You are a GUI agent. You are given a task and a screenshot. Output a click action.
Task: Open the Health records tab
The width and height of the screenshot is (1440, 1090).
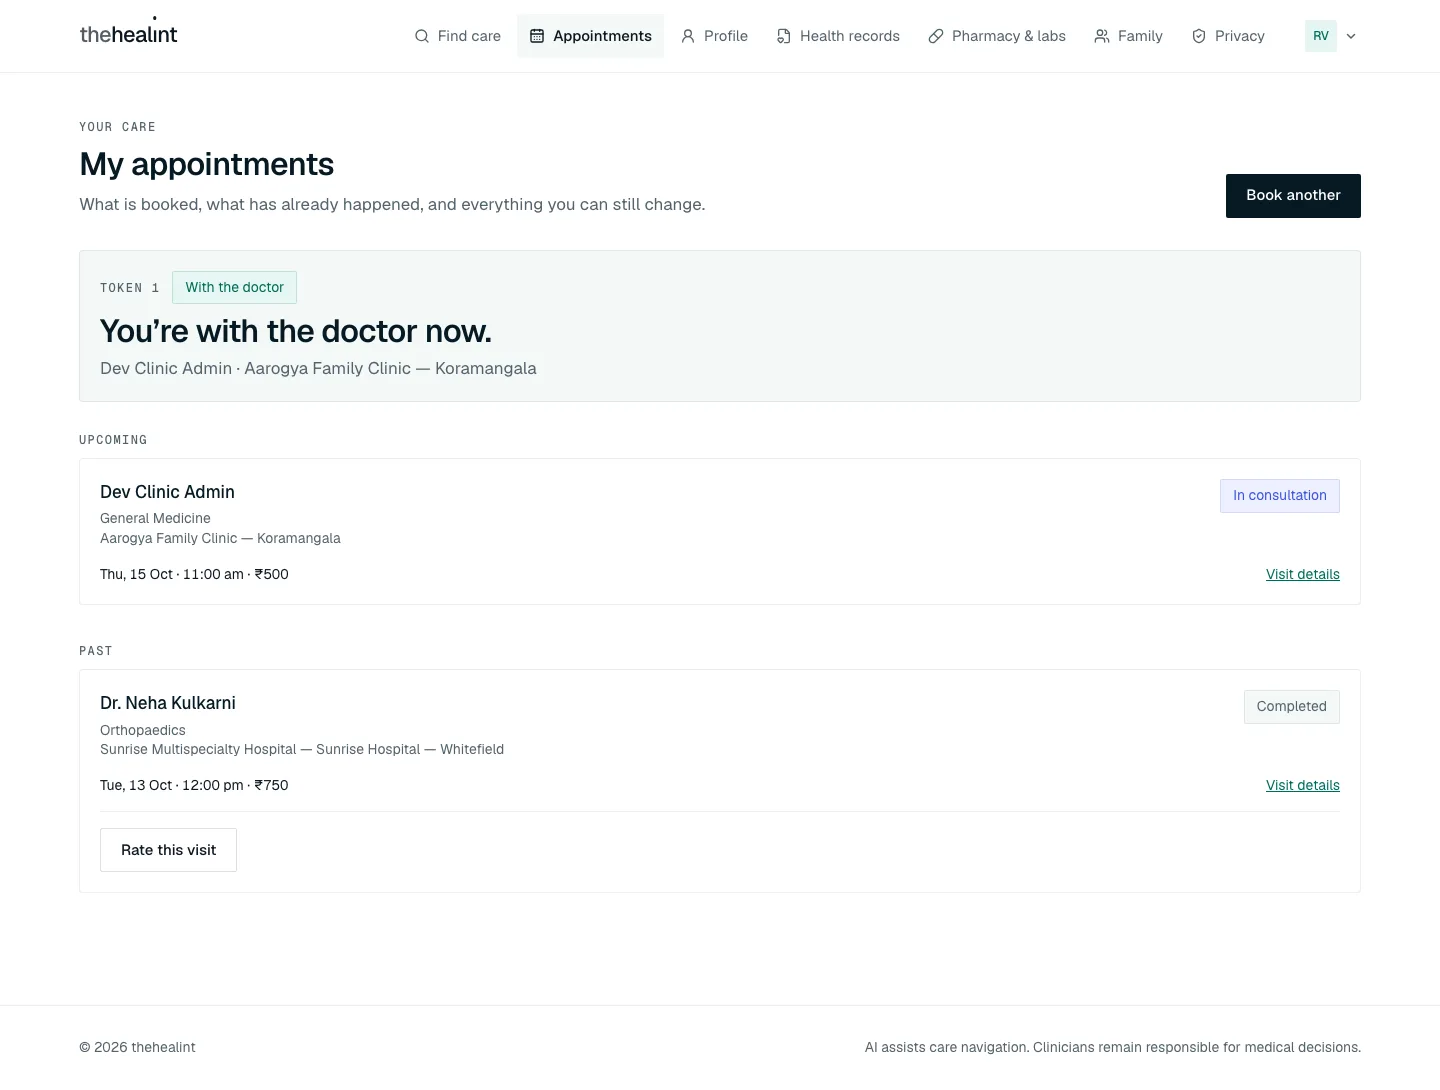click(x=838, y=36)
